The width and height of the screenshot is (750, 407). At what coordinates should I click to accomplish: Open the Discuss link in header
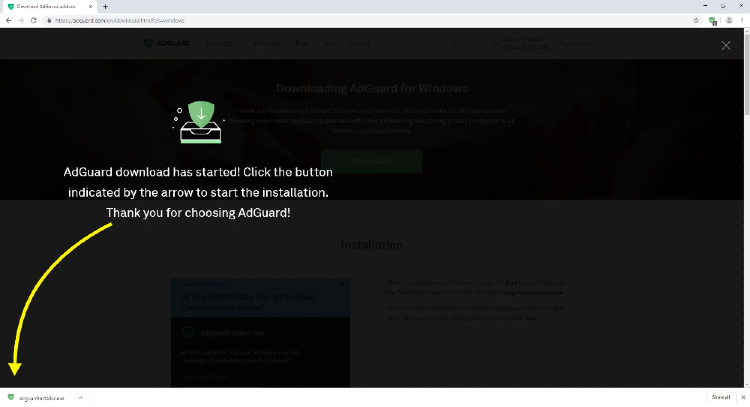tap(359, 43)
